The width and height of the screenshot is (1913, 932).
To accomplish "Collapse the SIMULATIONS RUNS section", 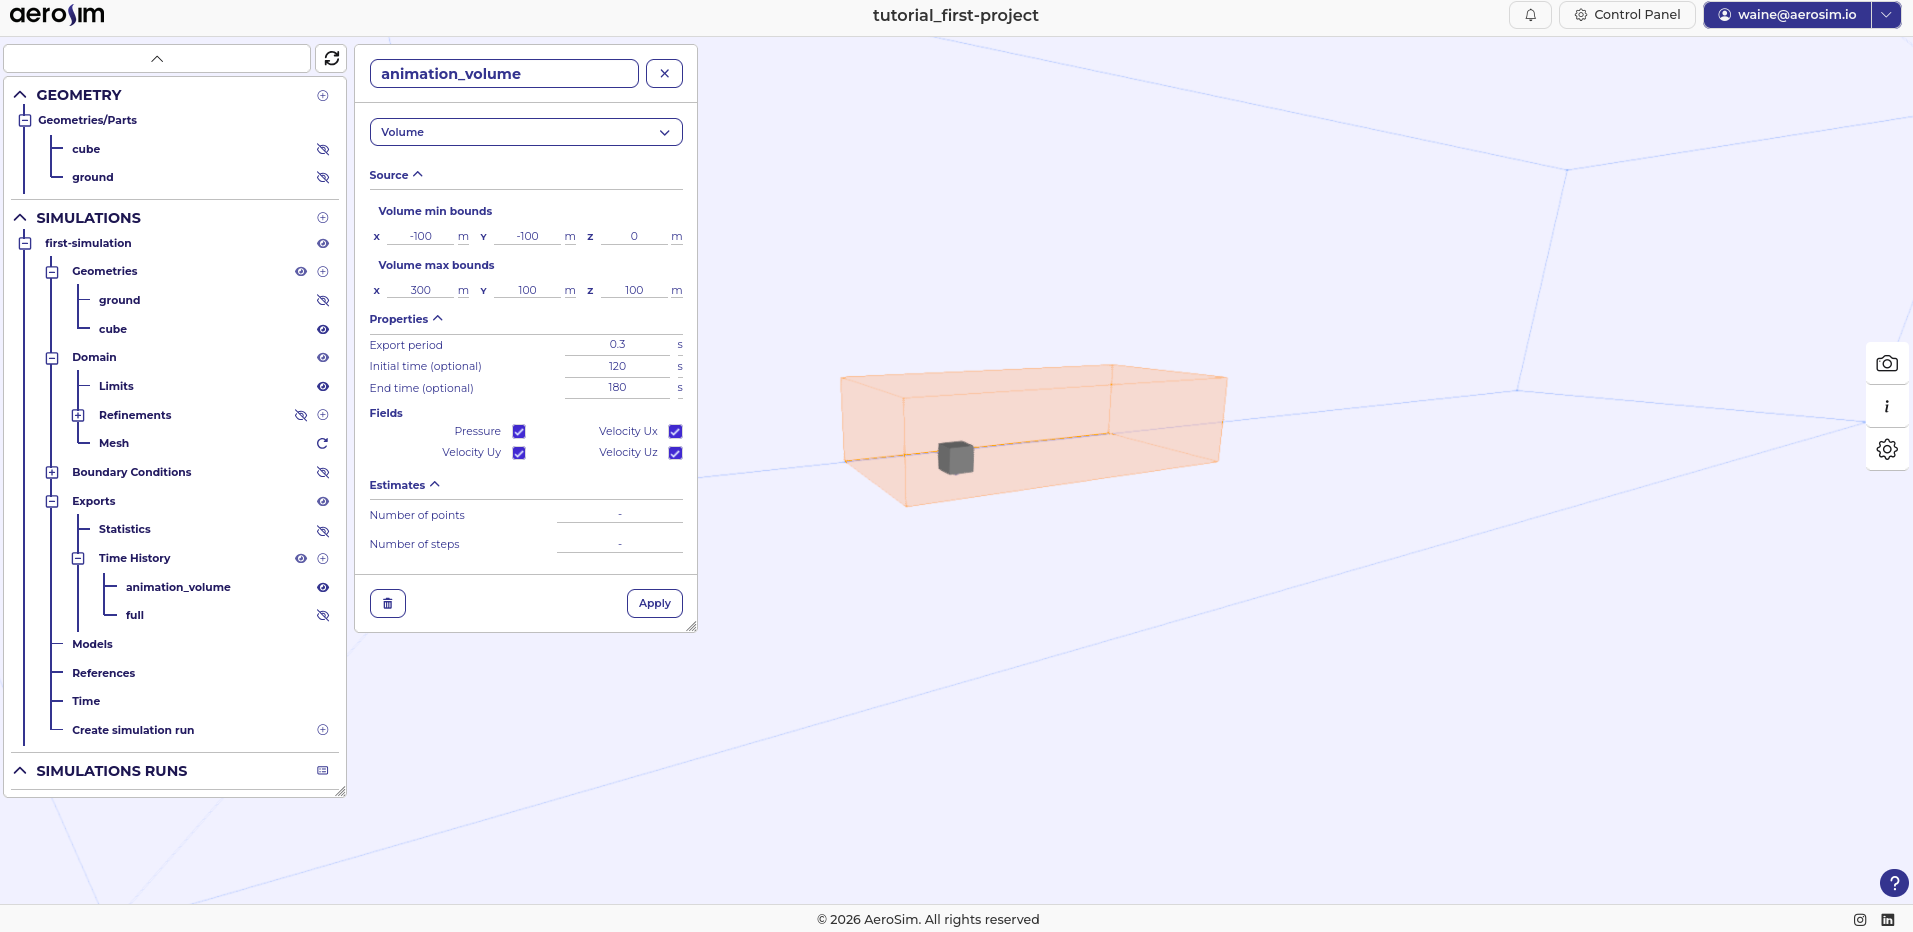I will pyautogui.click(x=19, y=770).
